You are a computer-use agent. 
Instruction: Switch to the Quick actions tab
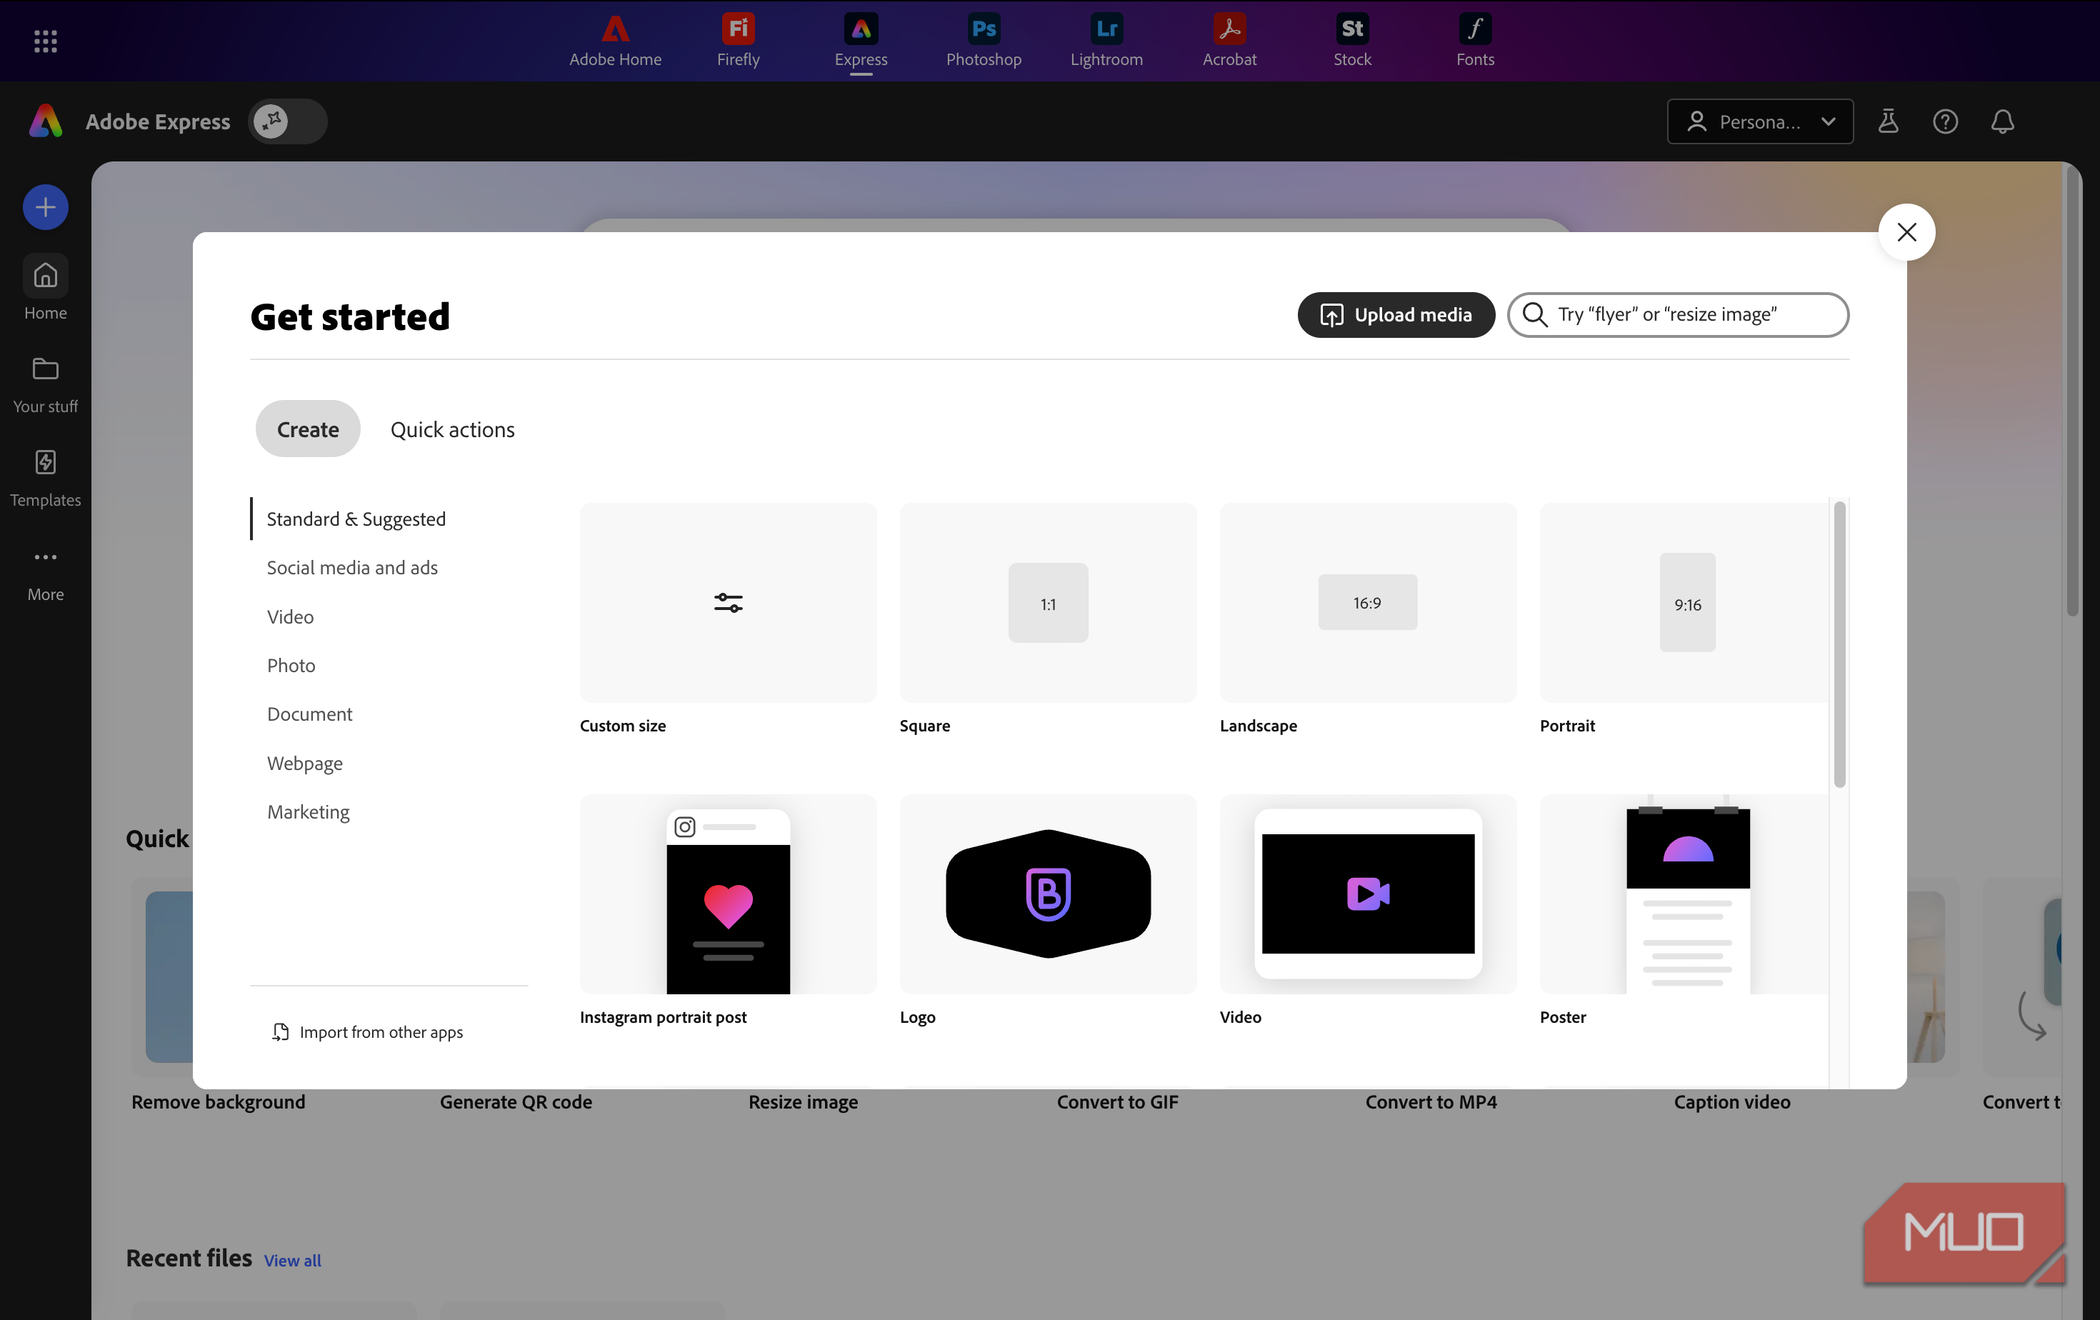pyautogui.click(x=452, y=429)
